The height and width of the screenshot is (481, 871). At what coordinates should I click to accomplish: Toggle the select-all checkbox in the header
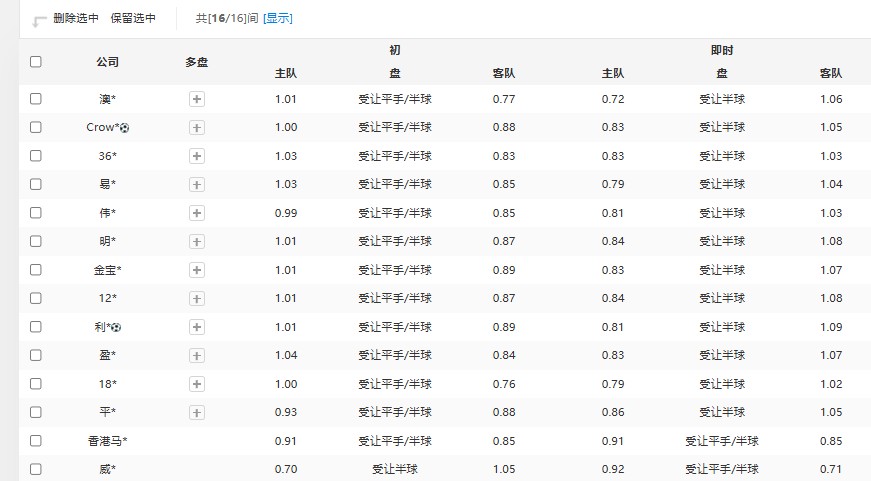[36, 62]
